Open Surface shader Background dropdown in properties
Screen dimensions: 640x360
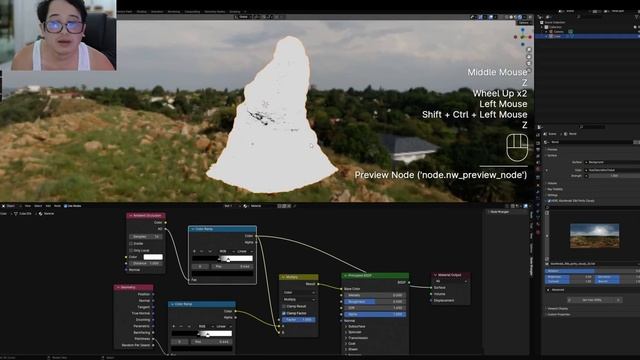(x=612, y=162)
